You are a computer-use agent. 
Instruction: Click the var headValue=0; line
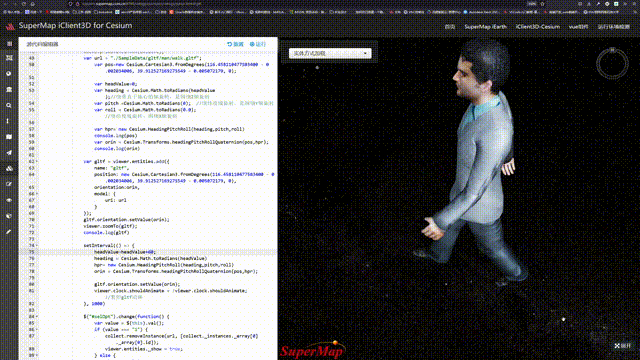pos(116,84)
